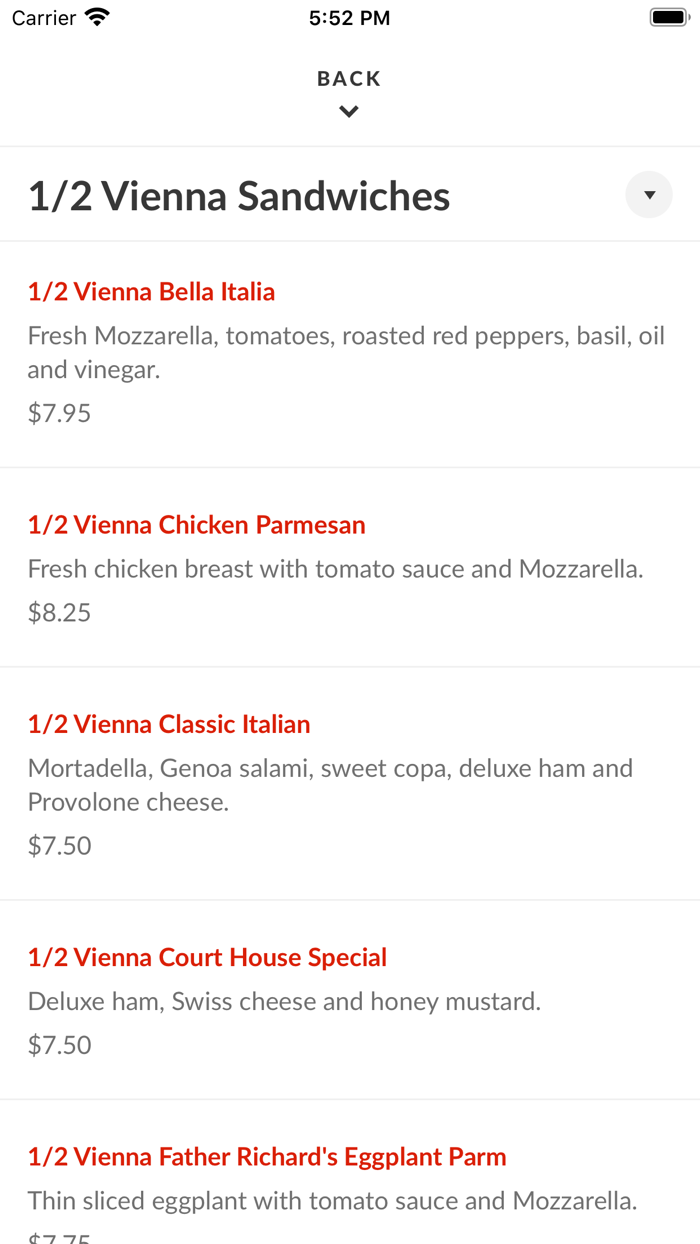Select 1/2 Vienna Bella Italia sandwich
700x1244 pixels.
[151, 291]
